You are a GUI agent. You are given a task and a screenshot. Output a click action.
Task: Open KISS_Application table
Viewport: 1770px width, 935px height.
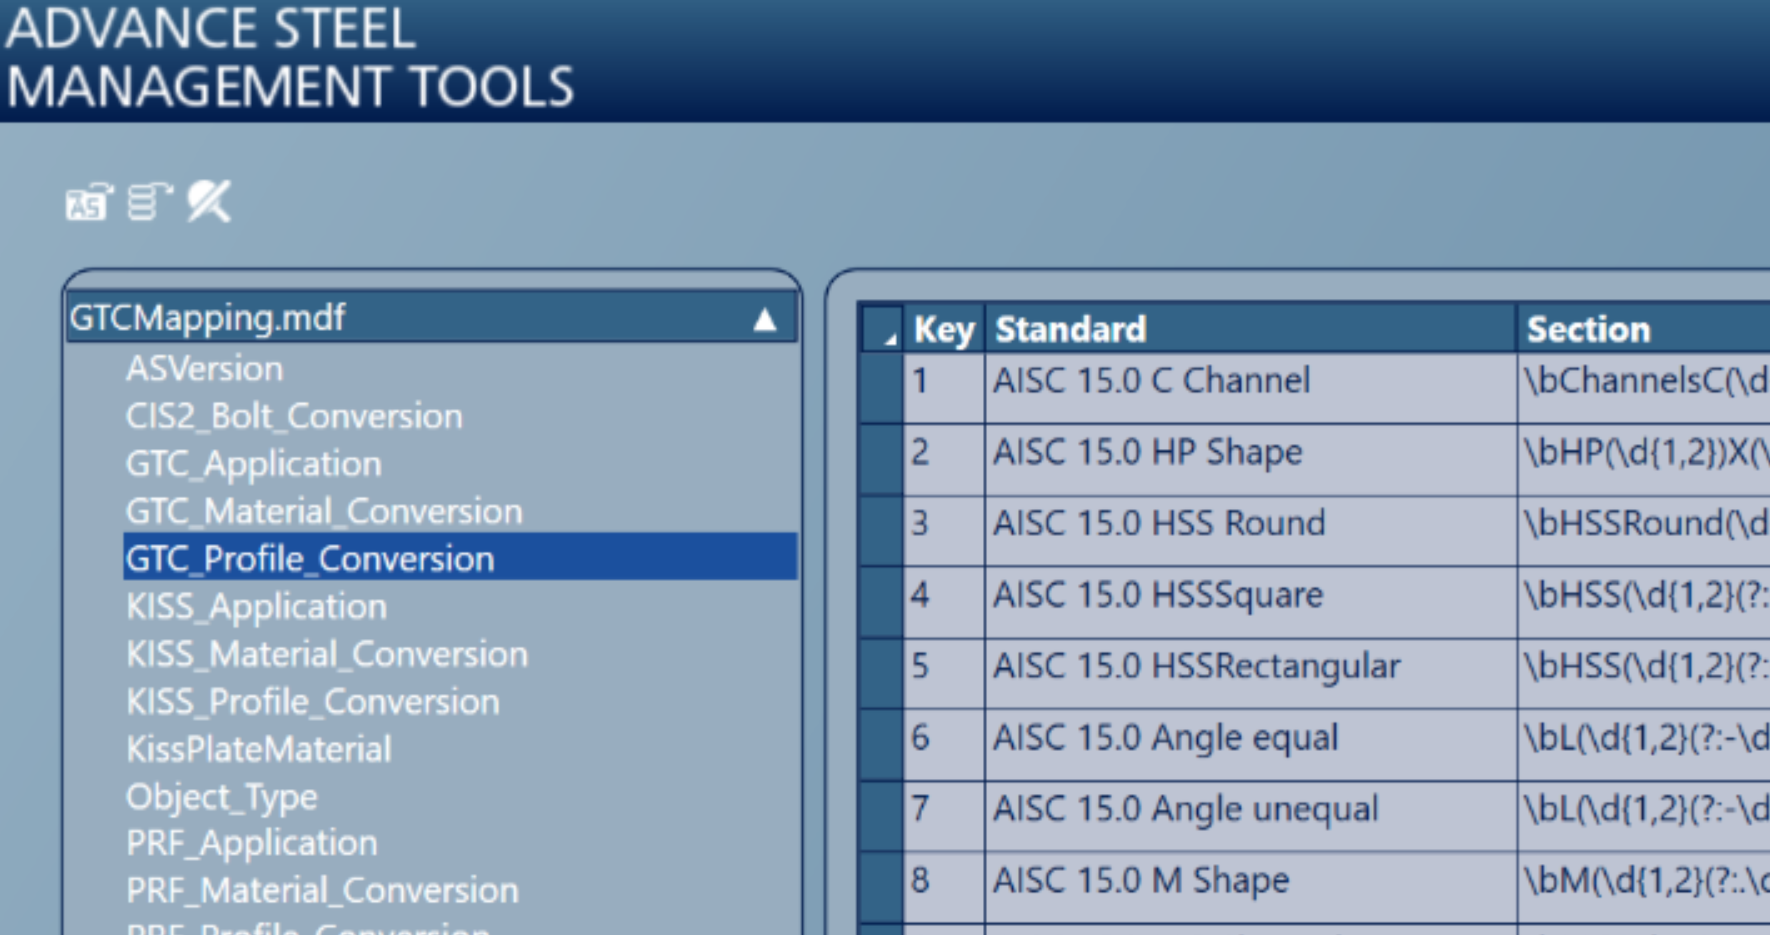pos(256,606)
